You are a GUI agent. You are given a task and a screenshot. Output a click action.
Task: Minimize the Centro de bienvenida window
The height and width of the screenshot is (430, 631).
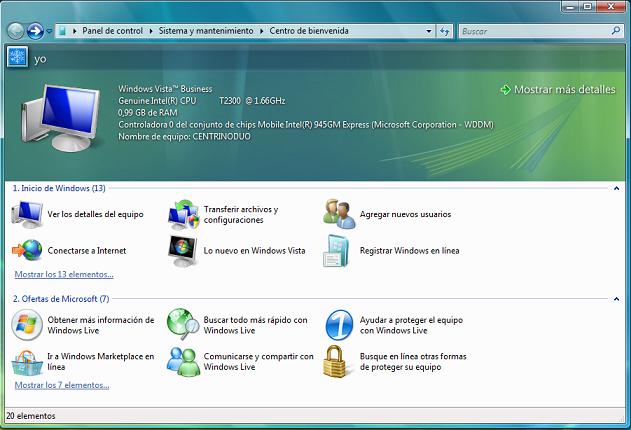coord(570,6)
